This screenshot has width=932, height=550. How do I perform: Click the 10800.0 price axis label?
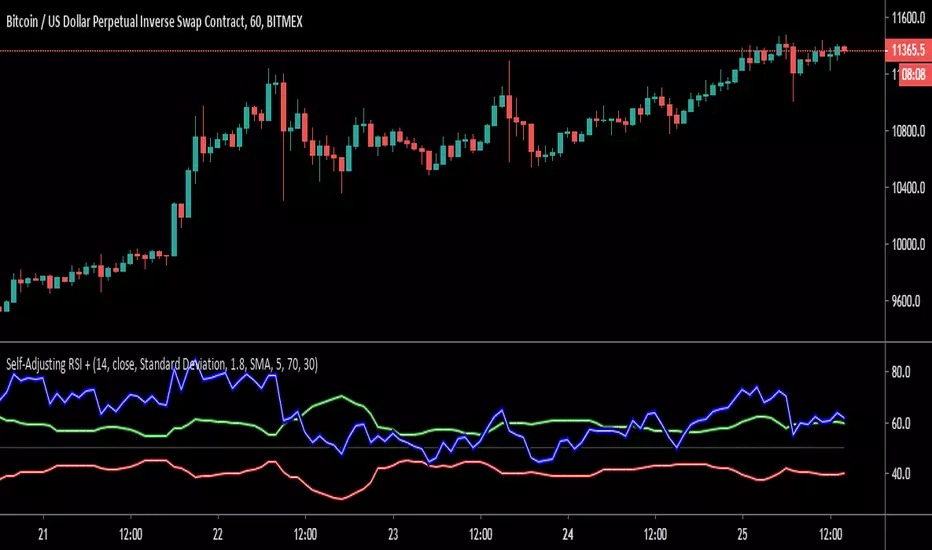point(908,131)
